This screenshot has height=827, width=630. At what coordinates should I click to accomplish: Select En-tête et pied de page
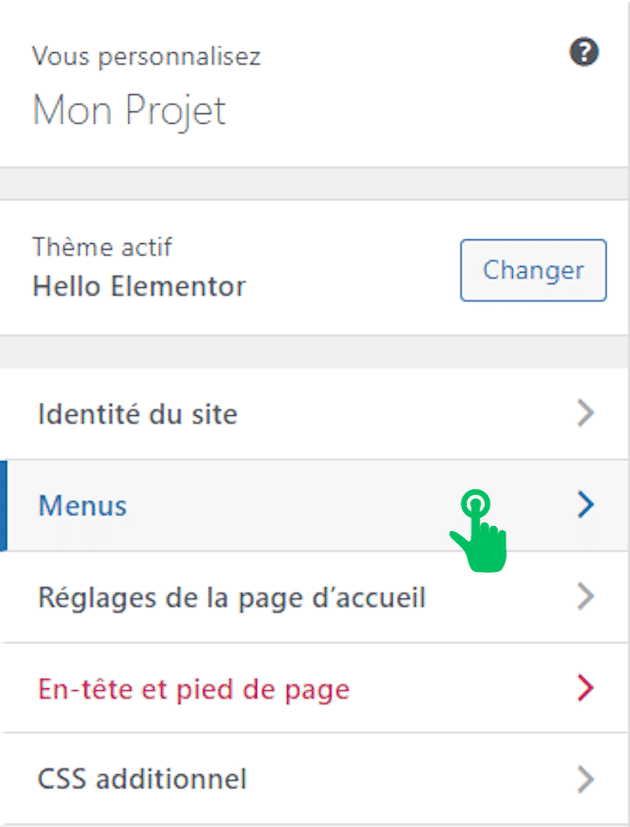(x=194, y=689)
